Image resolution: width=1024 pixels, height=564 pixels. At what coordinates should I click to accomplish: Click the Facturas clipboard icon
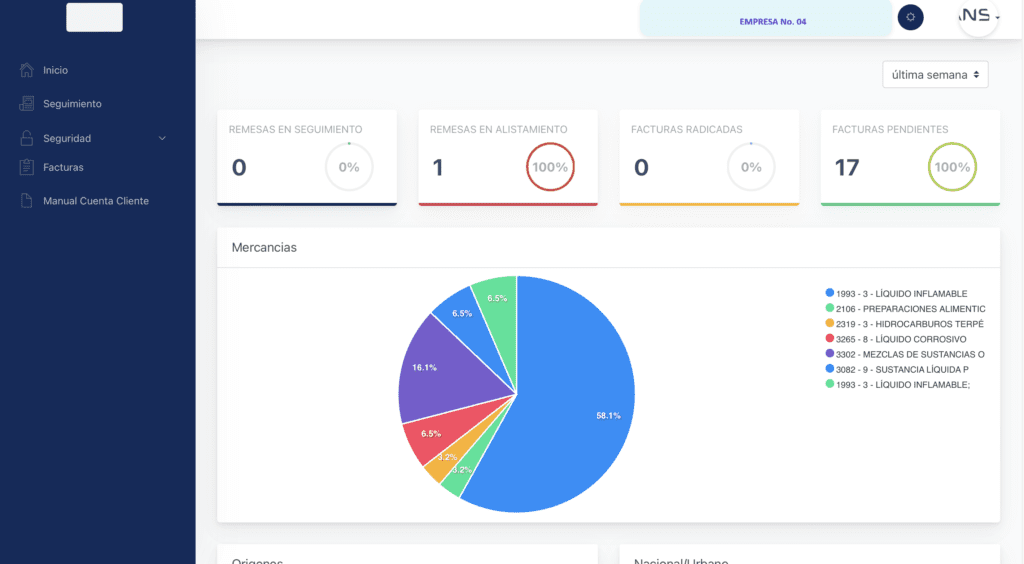27,167
